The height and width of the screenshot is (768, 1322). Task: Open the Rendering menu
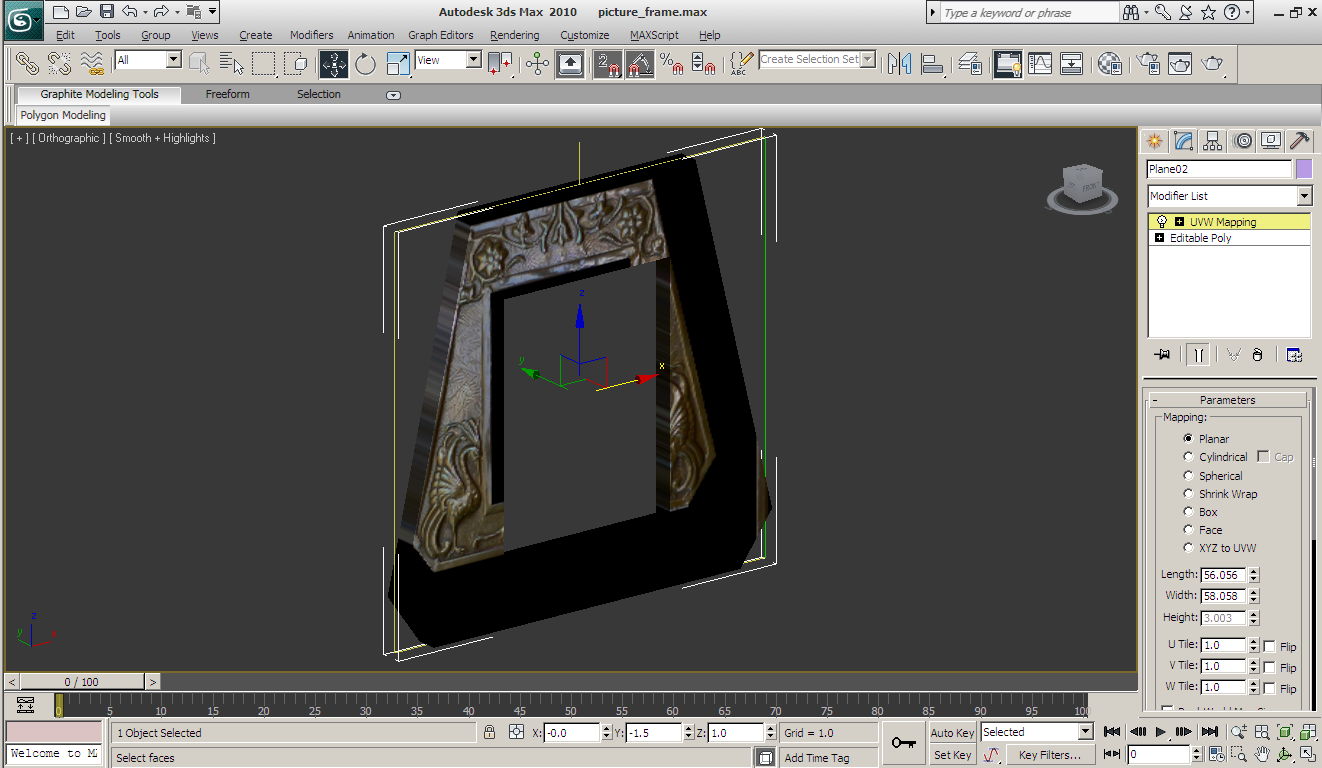coord(514,35)
